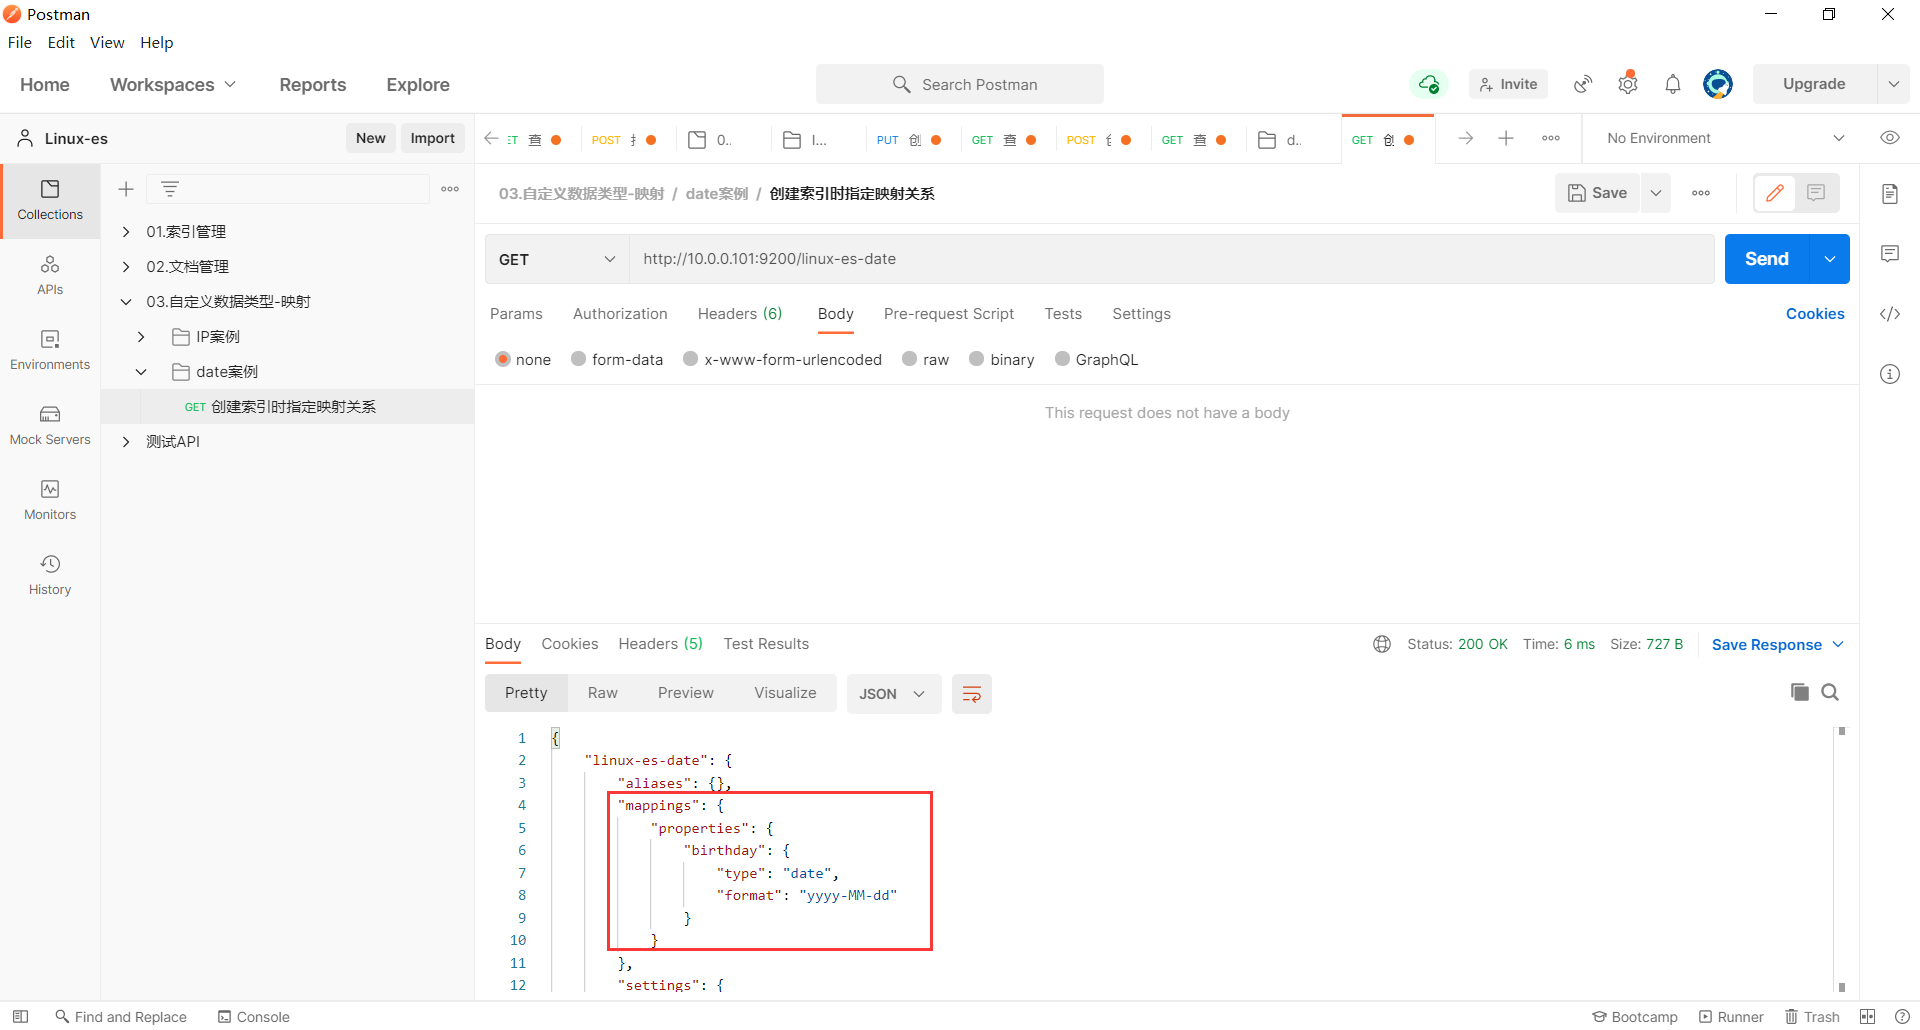Select the binary body type
This screenshot has height=1030, width=1920.
click(x=976, y=359)
